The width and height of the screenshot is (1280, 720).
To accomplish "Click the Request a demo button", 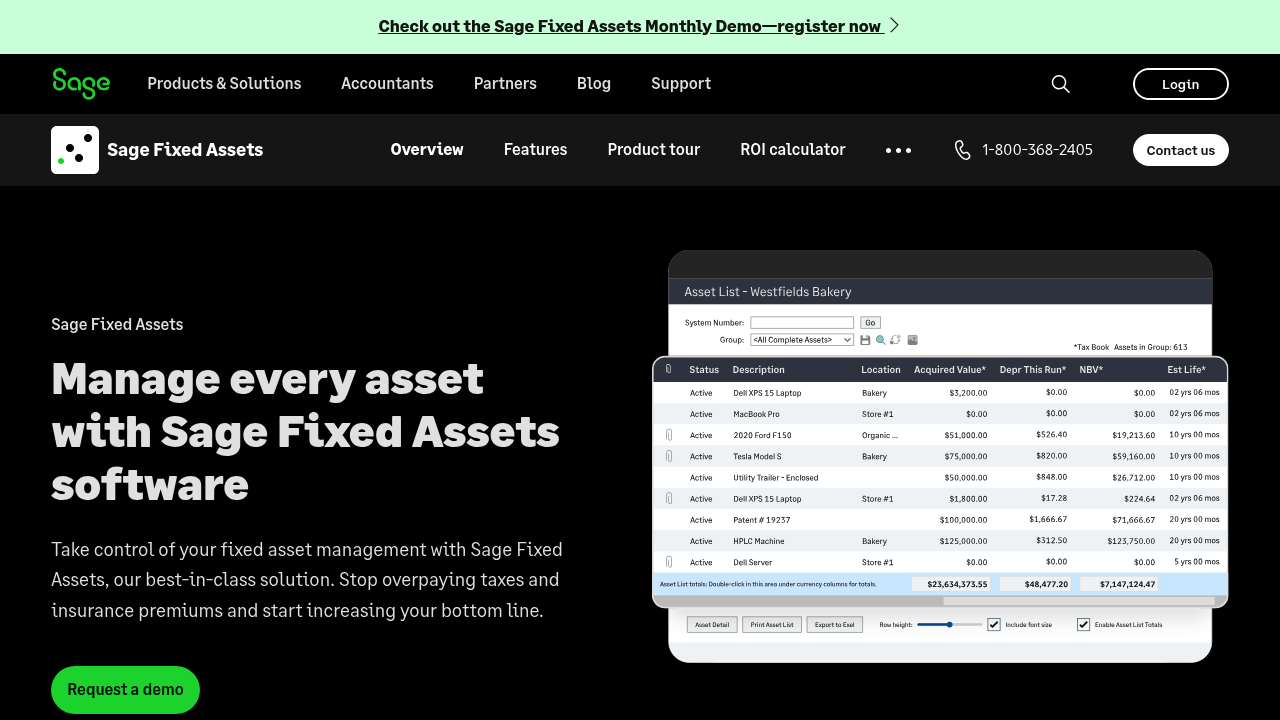I will click(x=125, y=690).
